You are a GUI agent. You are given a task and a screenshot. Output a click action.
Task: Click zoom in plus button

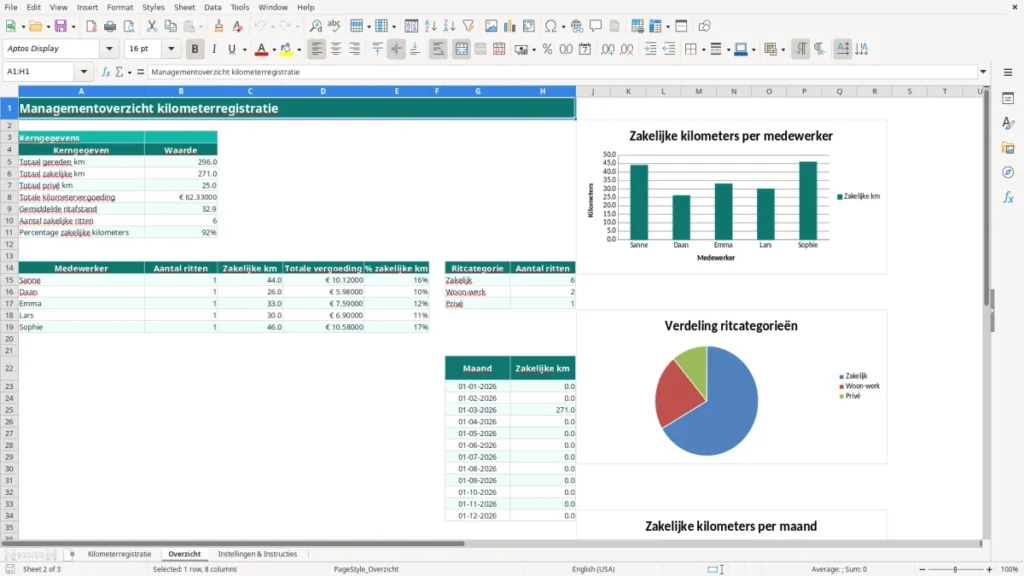(989, 569)
